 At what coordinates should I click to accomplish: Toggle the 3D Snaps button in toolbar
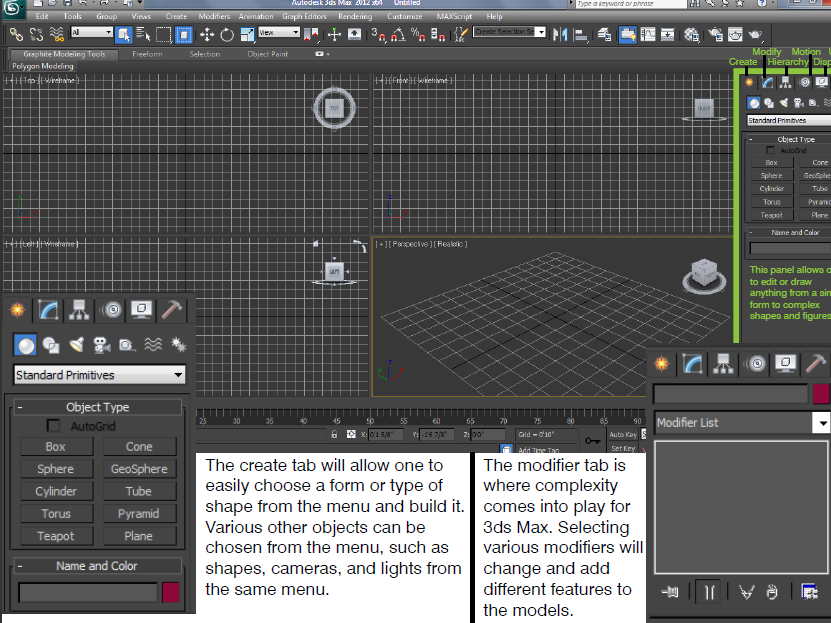click(x=379, y=35)
